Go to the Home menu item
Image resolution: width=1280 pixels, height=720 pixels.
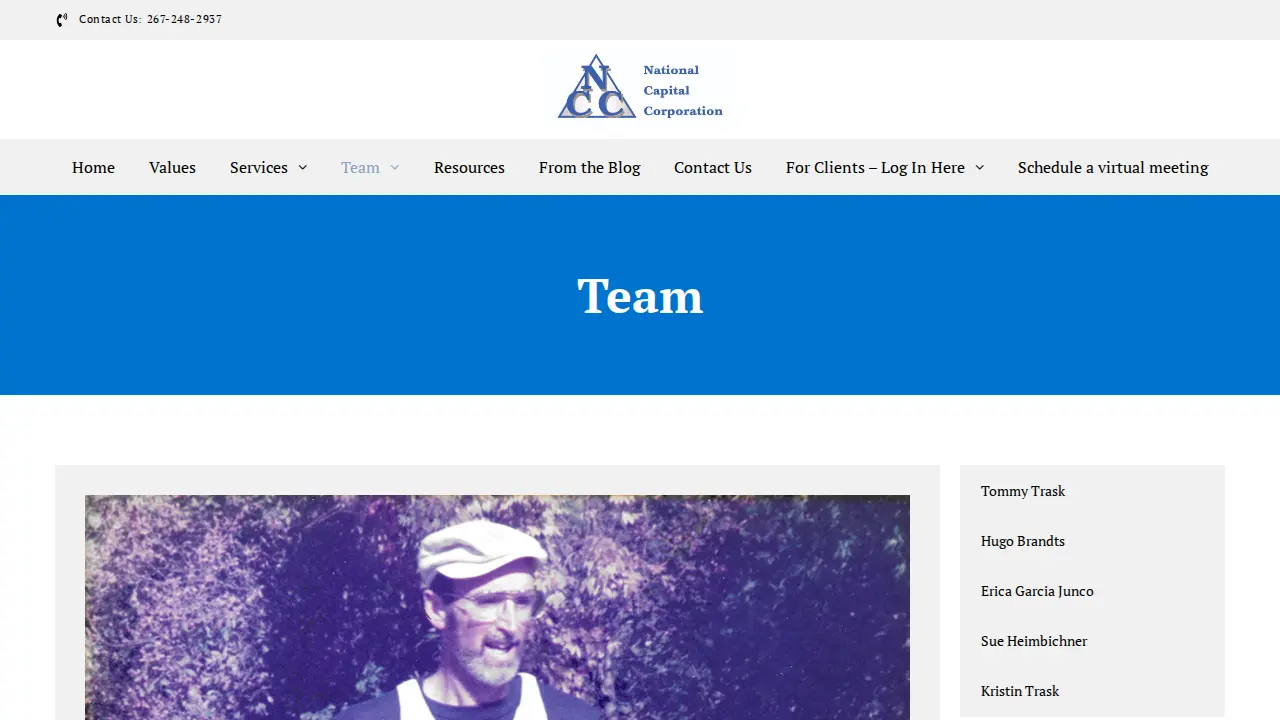point(93,167)
